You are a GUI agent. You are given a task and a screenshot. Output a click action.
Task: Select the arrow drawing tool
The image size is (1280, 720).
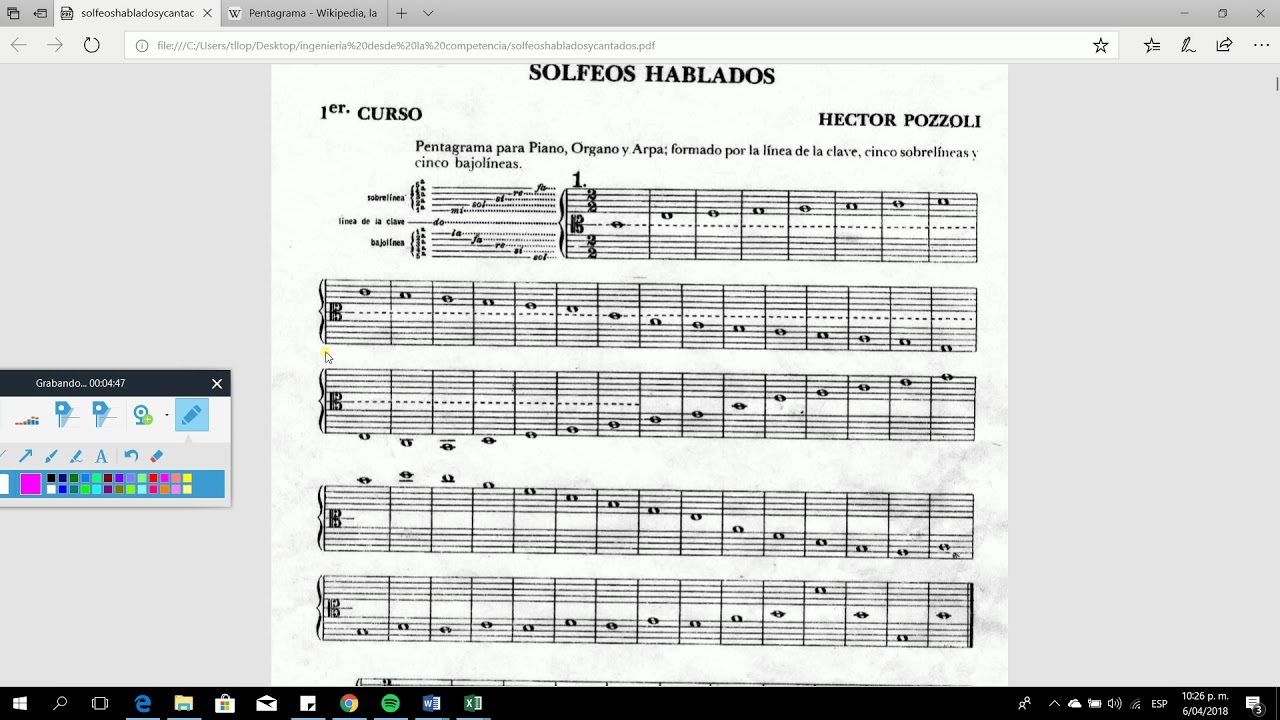(x=26, y=456)
